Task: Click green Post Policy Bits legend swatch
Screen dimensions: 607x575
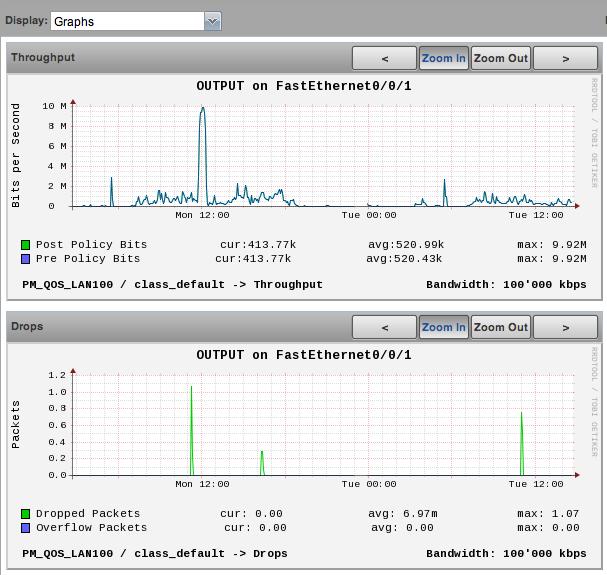Action: point(26,245)
